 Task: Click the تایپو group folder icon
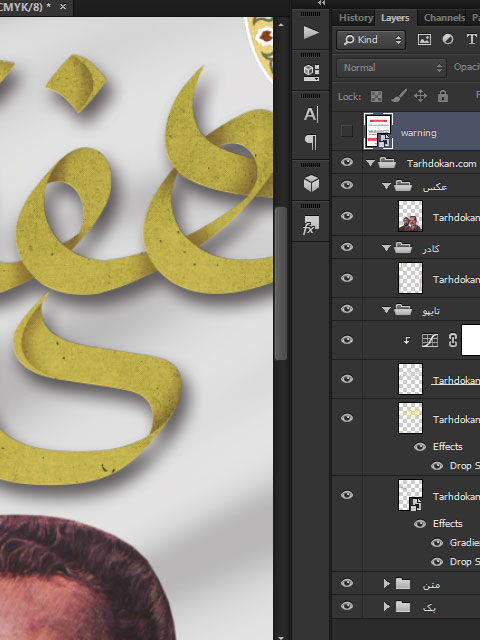coord(403,310)
